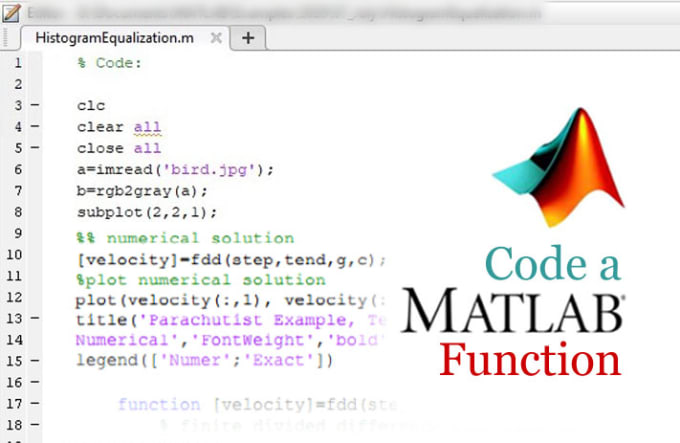This screenshot has width=680, height=443.
Task: Click line number 1 in gutter
Action: tap(18, 63)
